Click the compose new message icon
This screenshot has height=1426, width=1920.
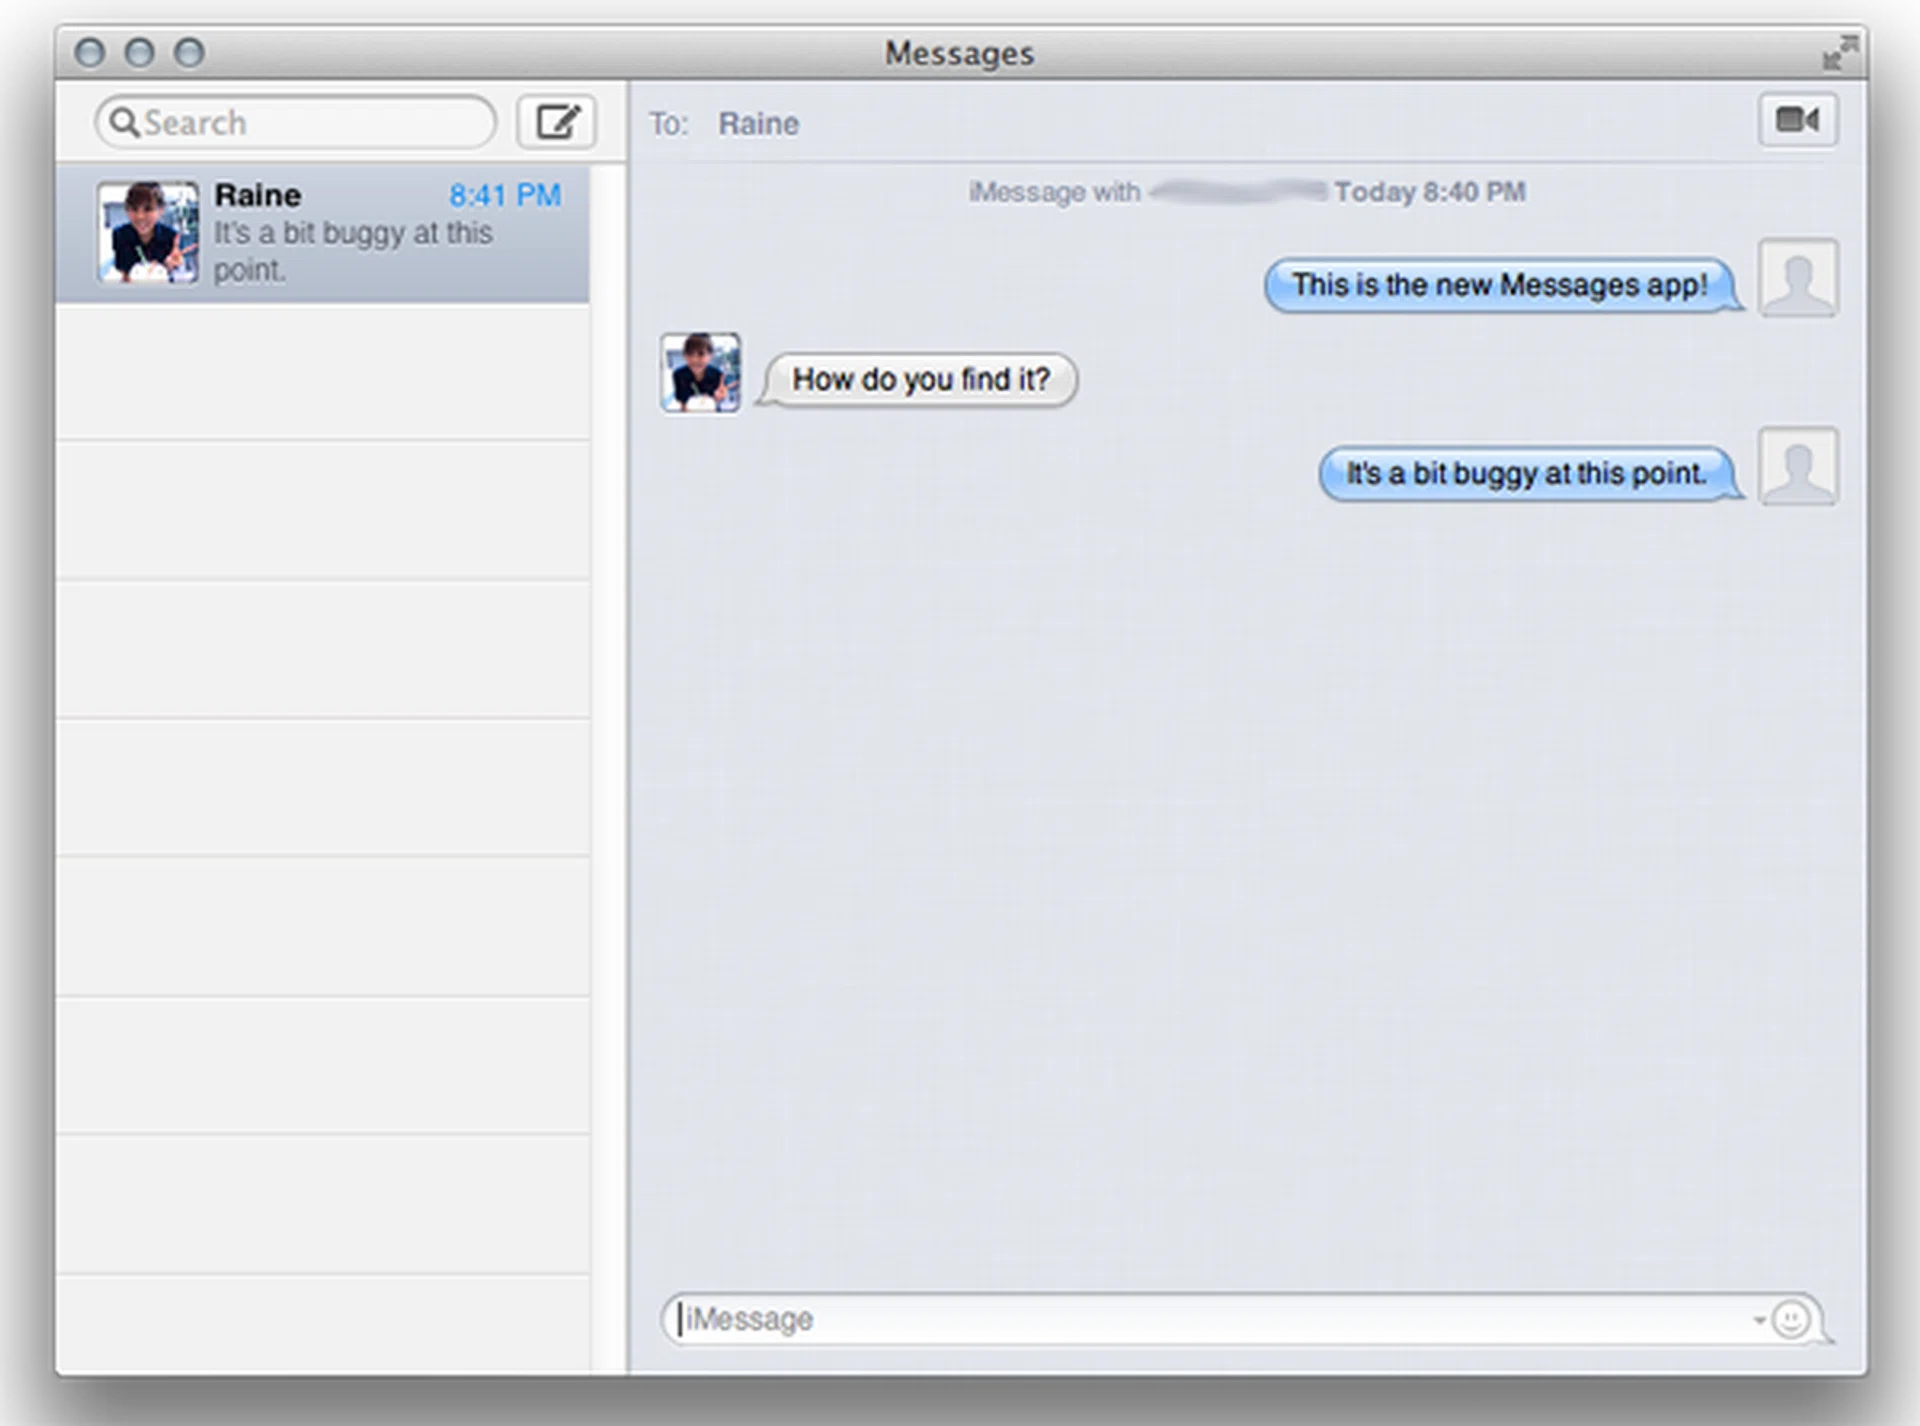556,122
